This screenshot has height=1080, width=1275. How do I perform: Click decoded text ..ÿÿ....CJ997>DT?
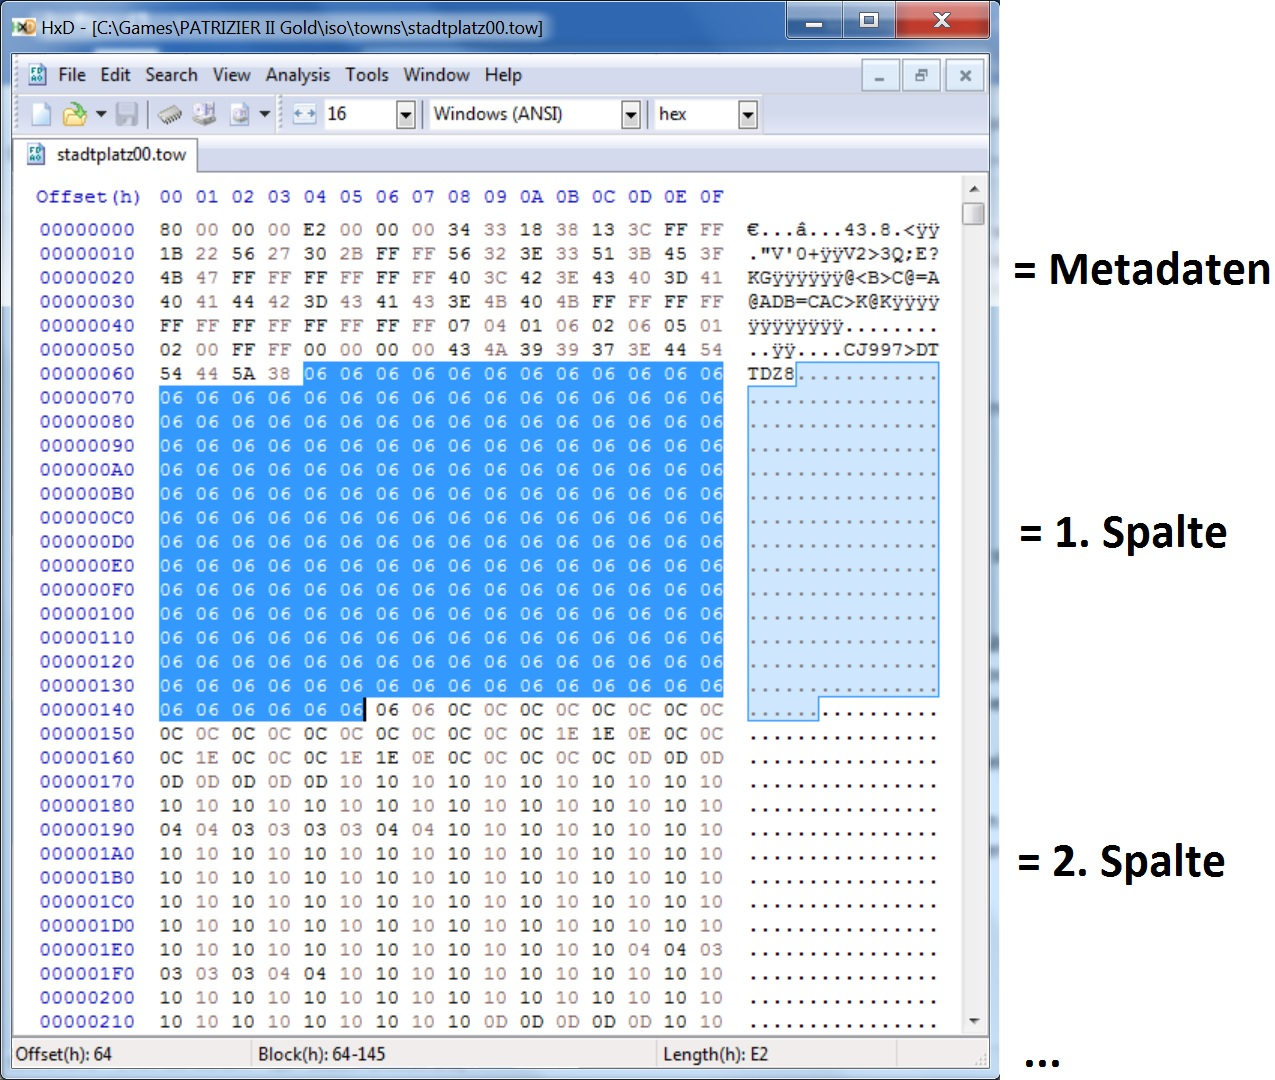[x=843, y=350]
